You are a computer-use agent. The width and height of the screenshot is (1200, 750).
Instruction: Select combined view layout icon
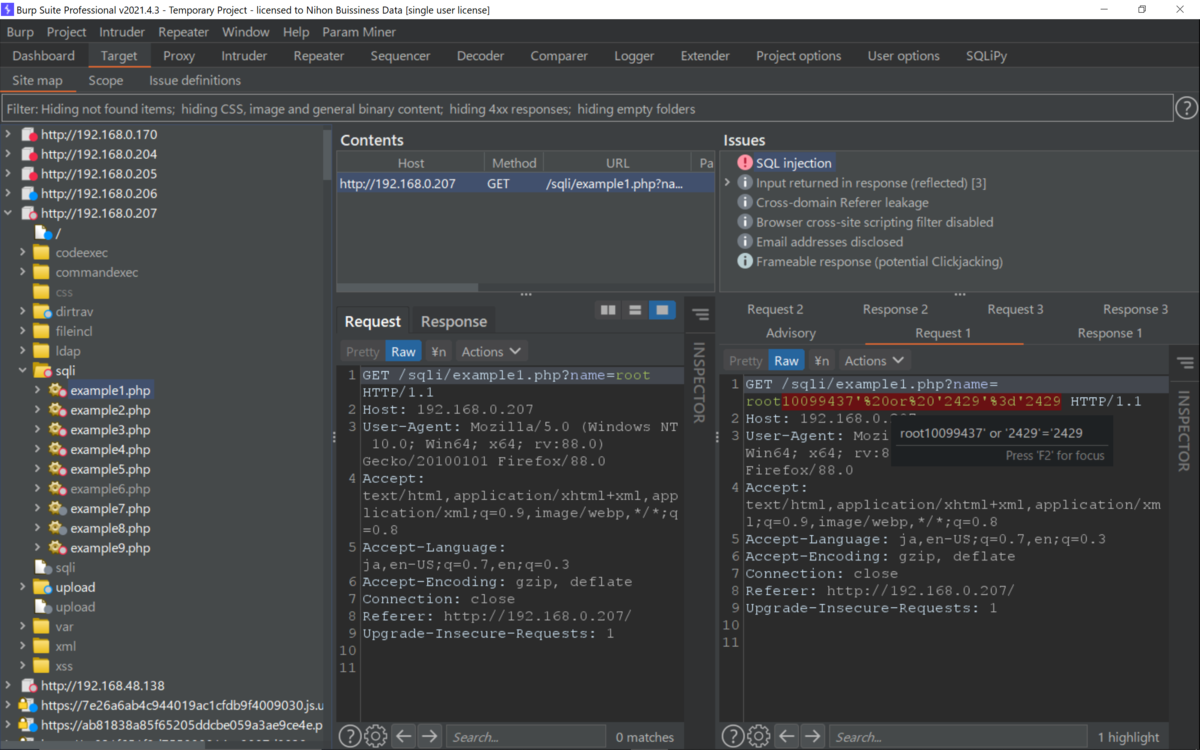(x=662, y=311)
